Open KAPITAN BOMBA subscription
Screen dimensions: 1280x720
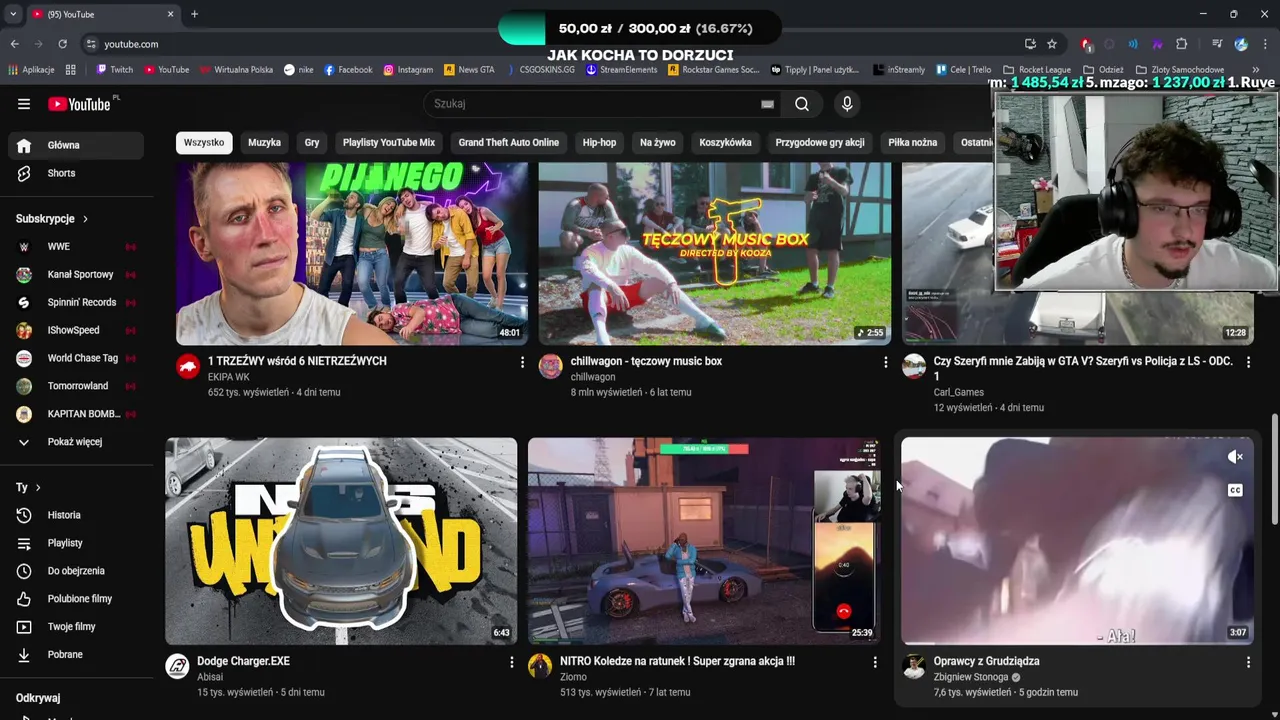(76, 414)
